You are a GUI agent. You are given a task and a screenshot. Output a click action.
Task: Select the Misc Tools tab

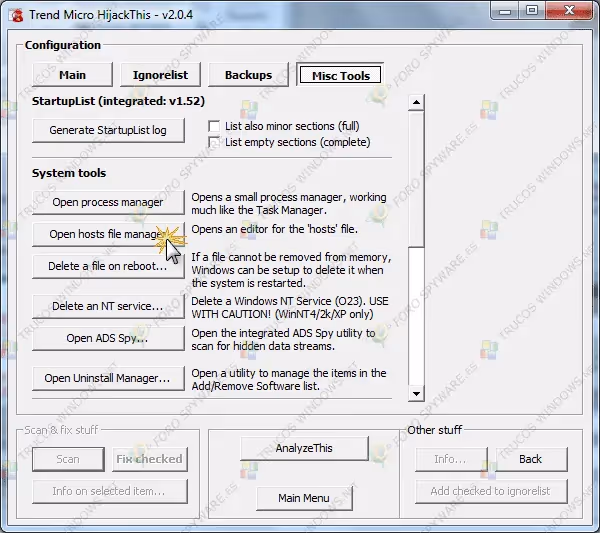(341, 75)
